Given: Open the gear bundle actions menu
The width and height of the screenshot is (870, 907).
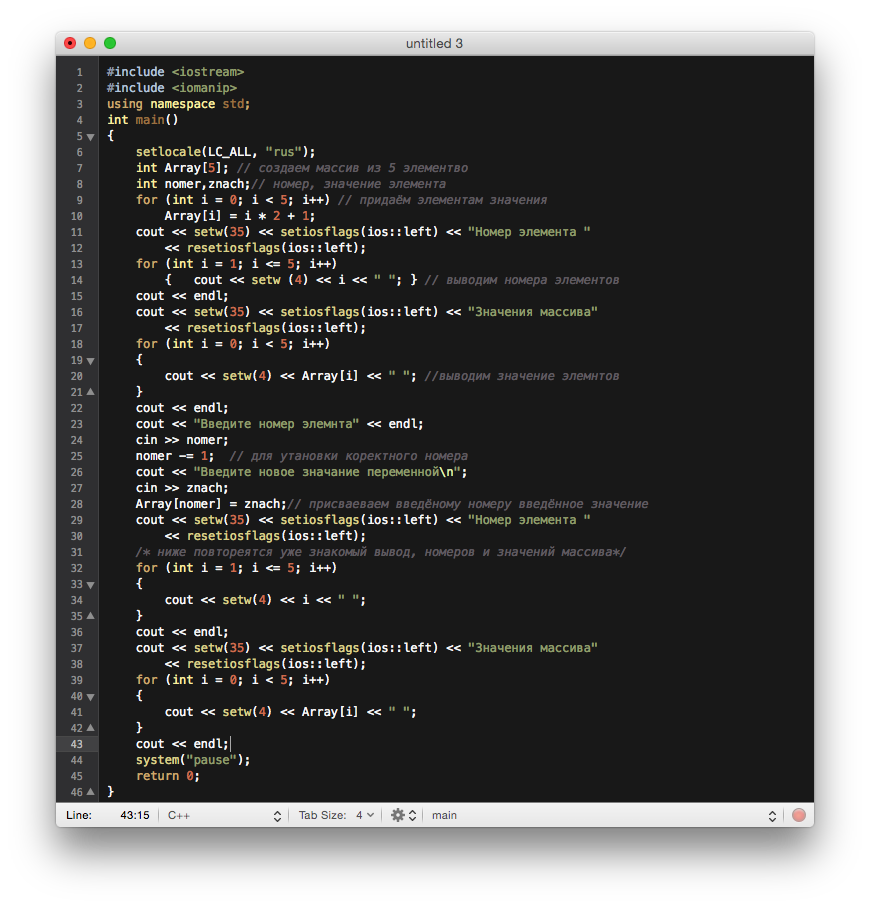Looking at the screenshot, I should coord(403,815).
